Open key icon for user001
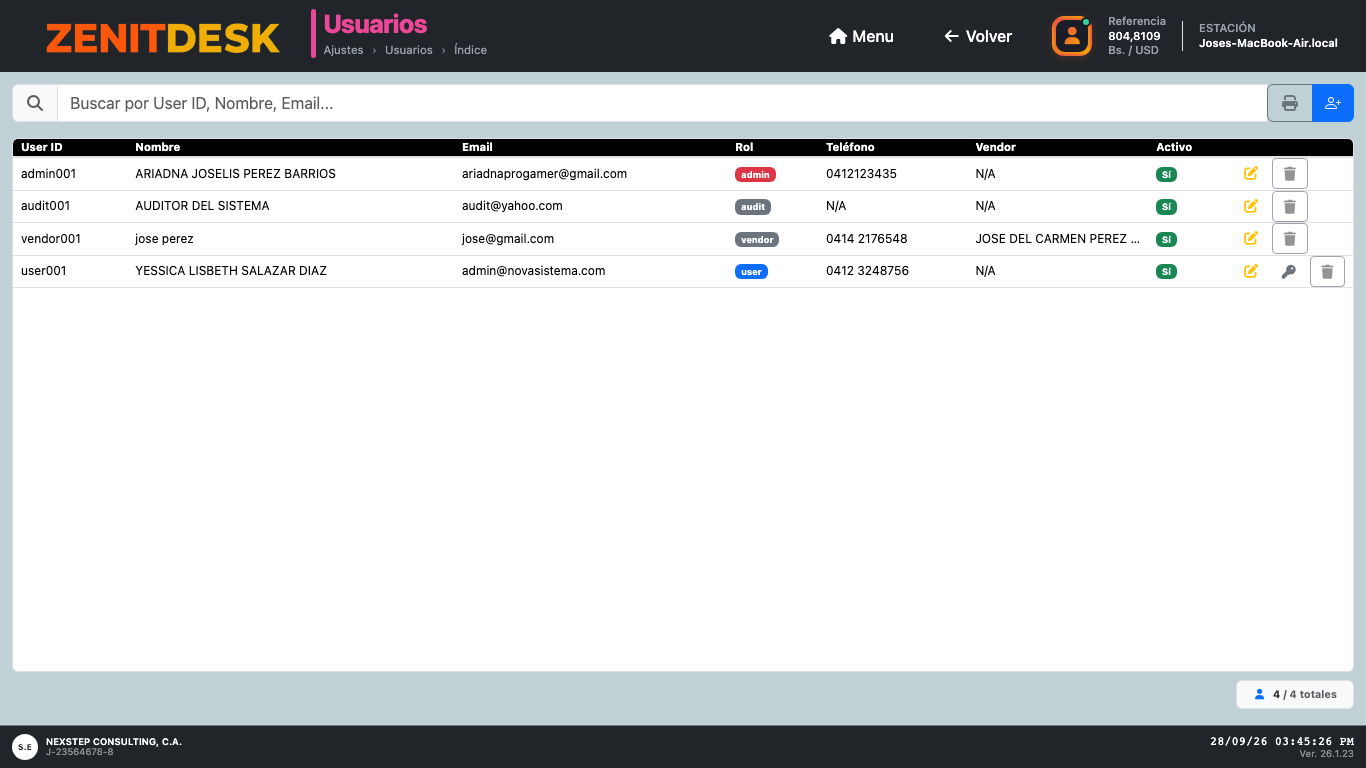The height and width of the screenshot is (768, 1366). pos(1288,271)
